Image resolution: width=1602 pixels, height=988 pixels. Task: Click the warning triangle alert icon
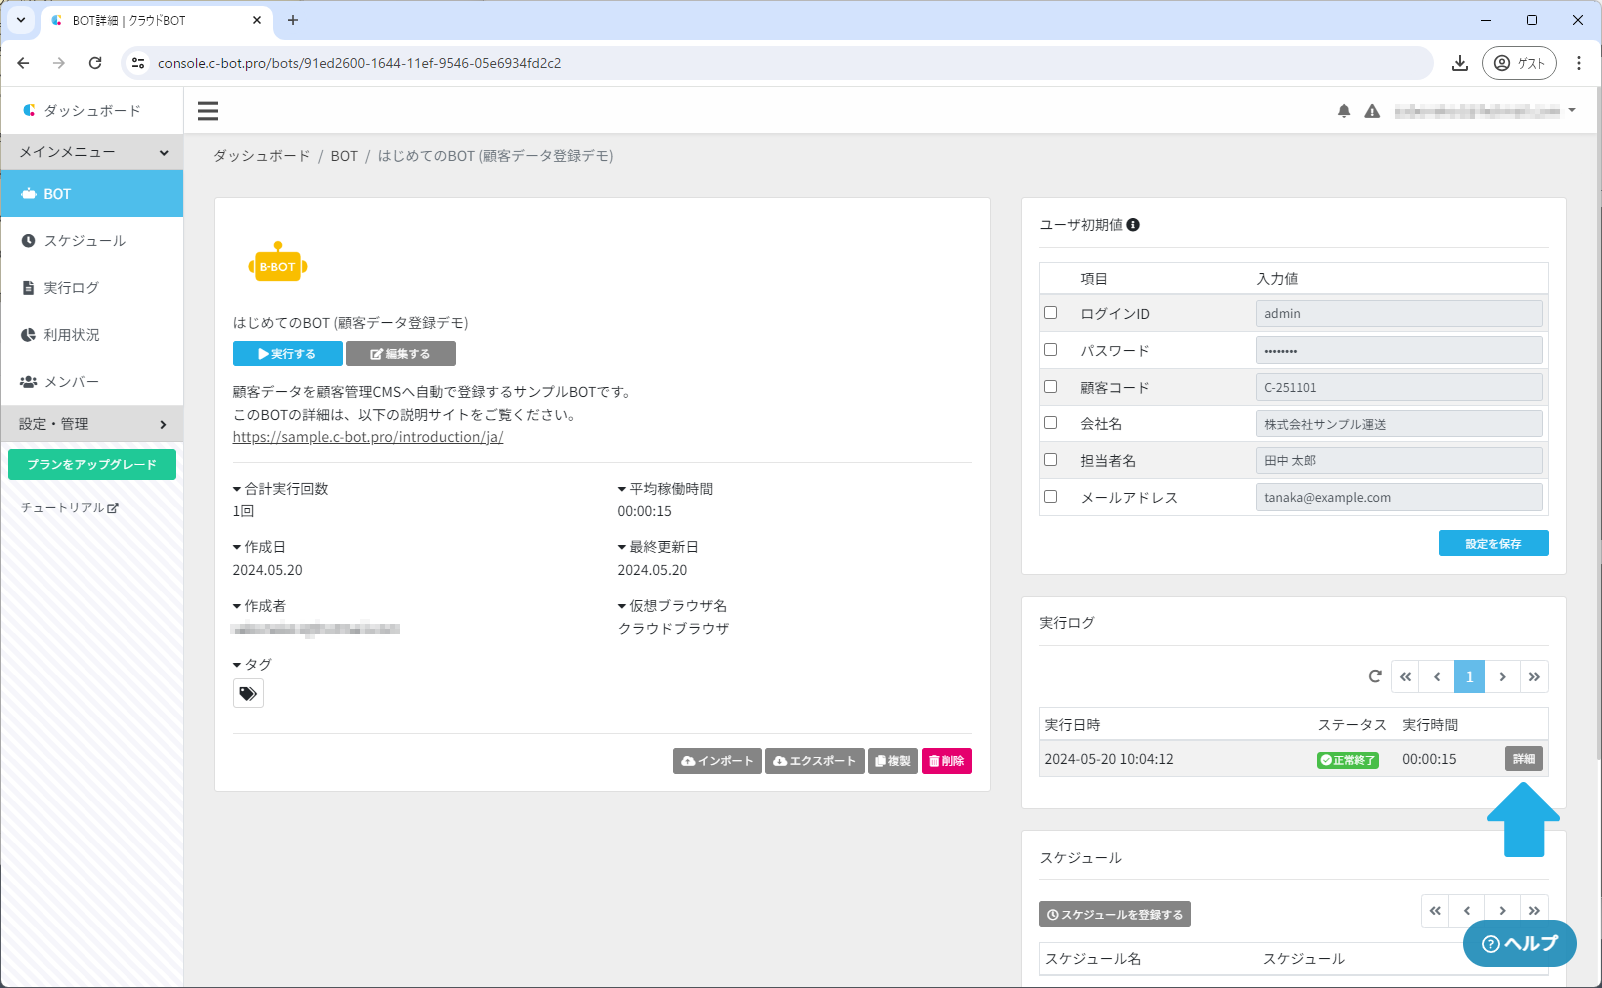coord(1372,111)
